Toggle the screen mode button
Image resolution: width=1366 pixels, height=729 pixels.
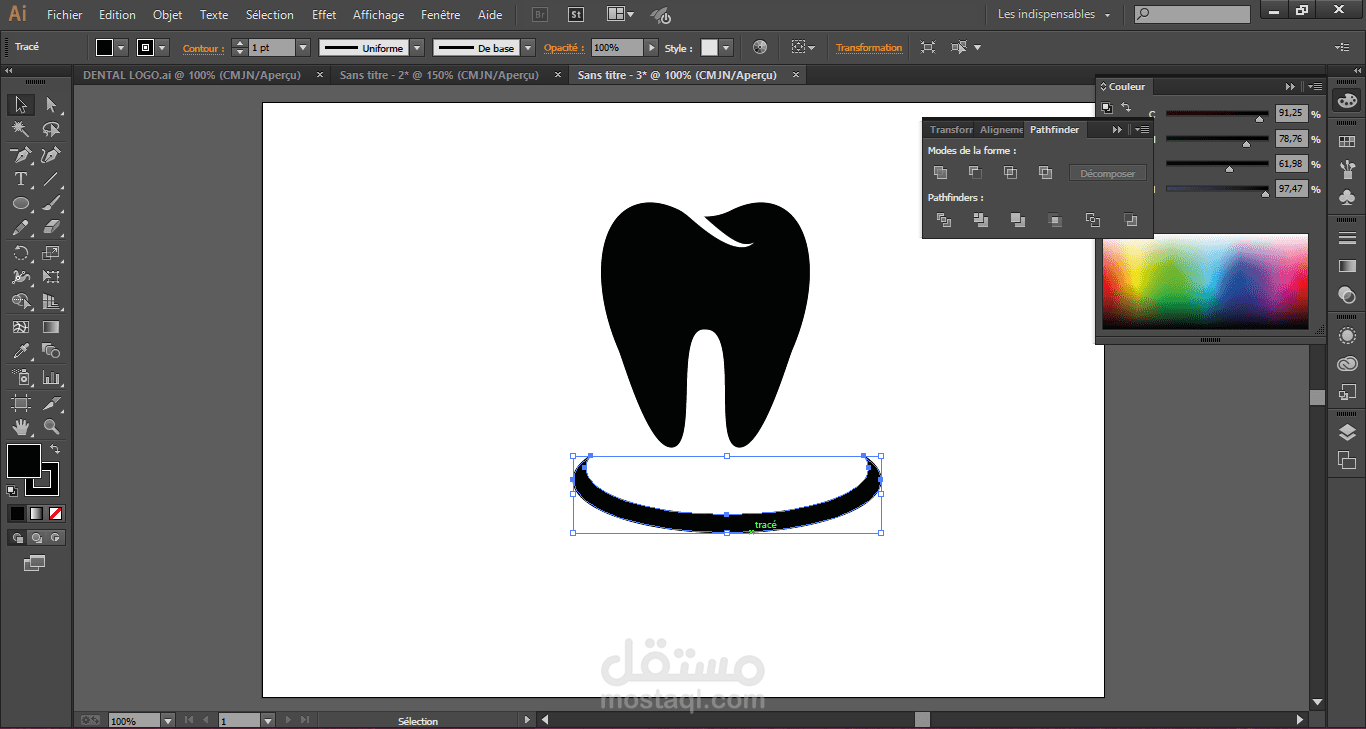(35, 564)
